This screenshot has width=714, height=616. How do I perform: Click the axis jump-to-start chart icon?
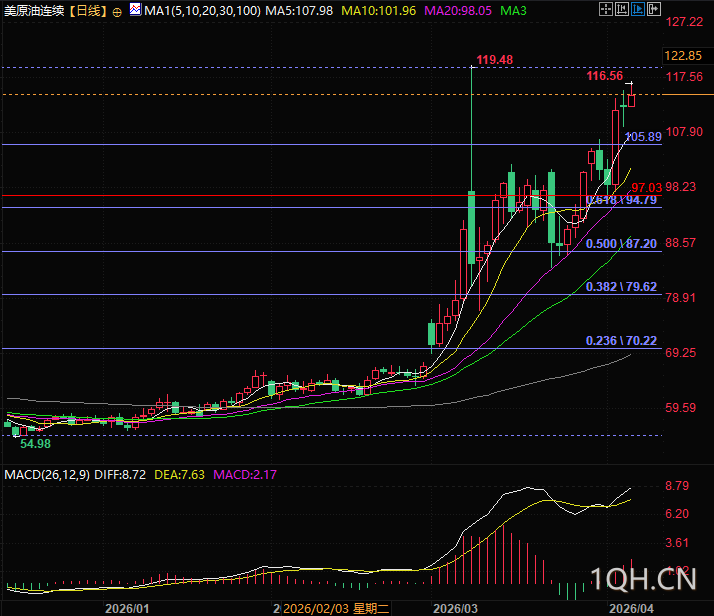click(622, 9)
